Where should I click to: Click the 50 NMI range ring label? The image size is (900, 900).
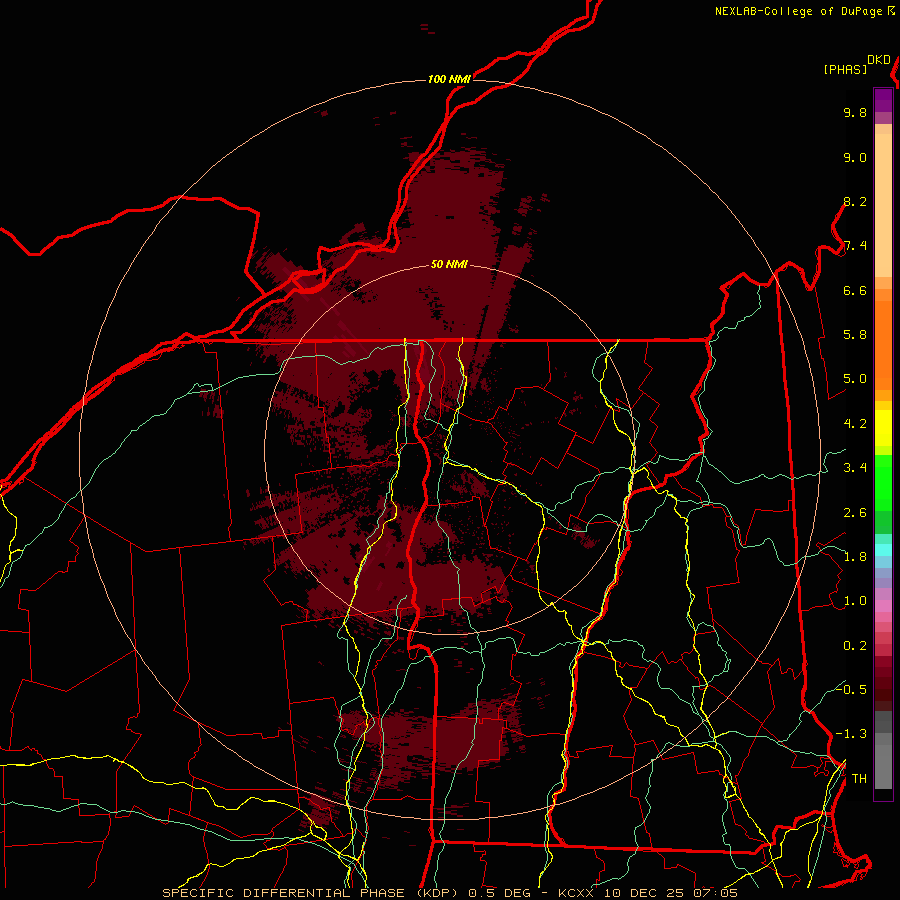point(449,264)
